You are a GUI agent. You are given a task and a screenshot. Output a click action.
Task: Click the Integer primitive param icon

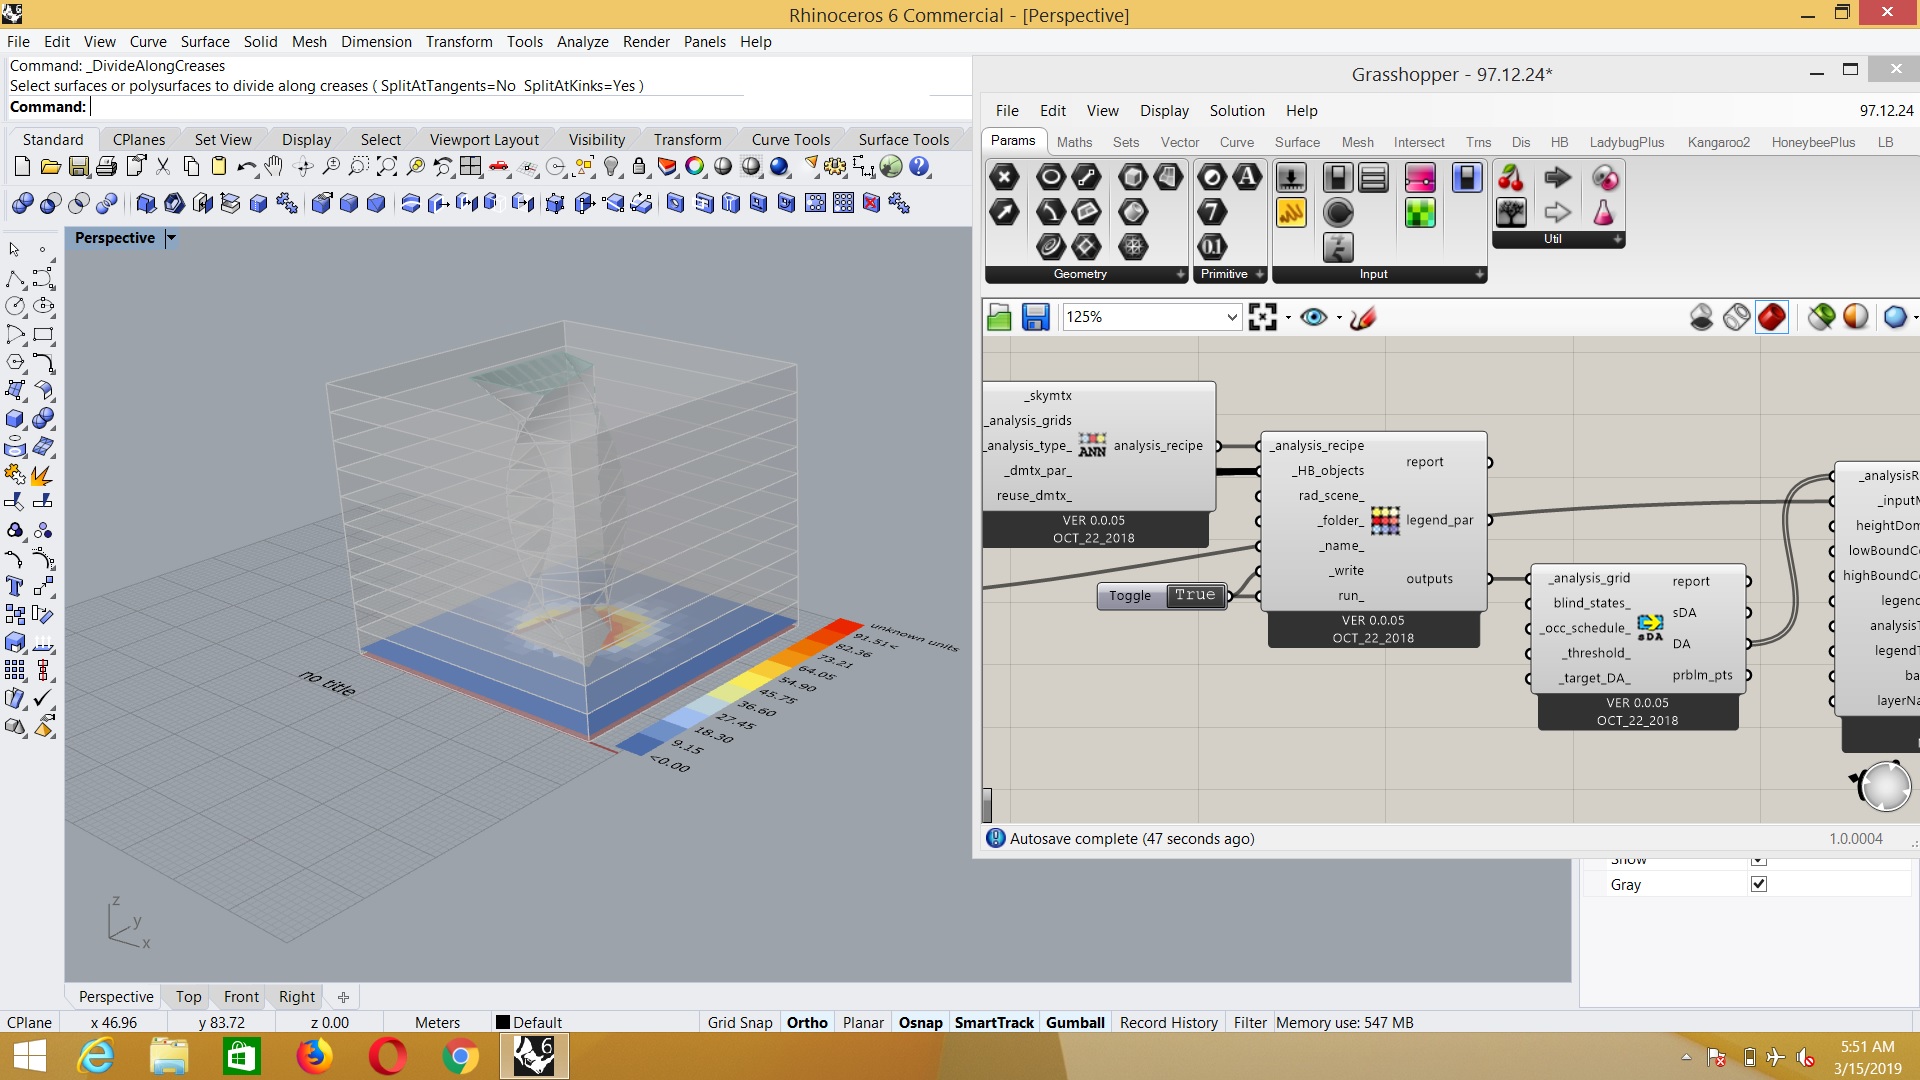pyautogui.click(x=1212, y=212)
